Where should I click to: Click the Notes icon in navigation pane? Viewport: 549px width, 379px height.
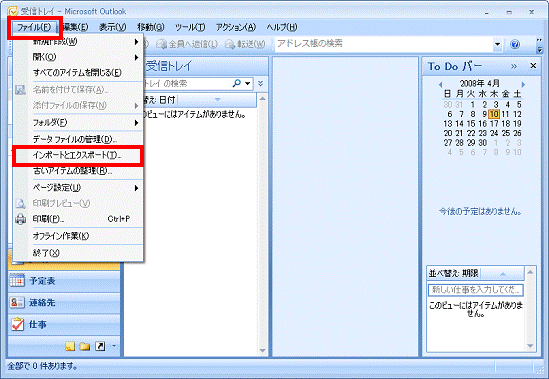[x=70, y=346]
